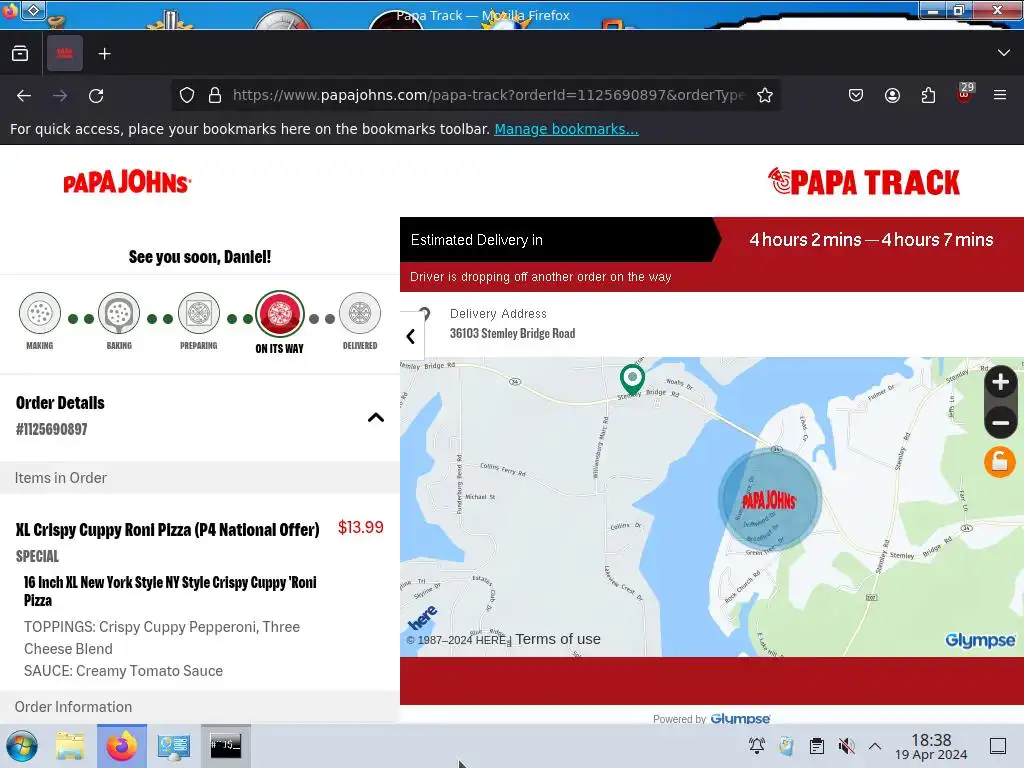Click the SAUCE: Creamy Tomato Sauce line
Viewport: 1024px width, 768px height.
(123, 671)
